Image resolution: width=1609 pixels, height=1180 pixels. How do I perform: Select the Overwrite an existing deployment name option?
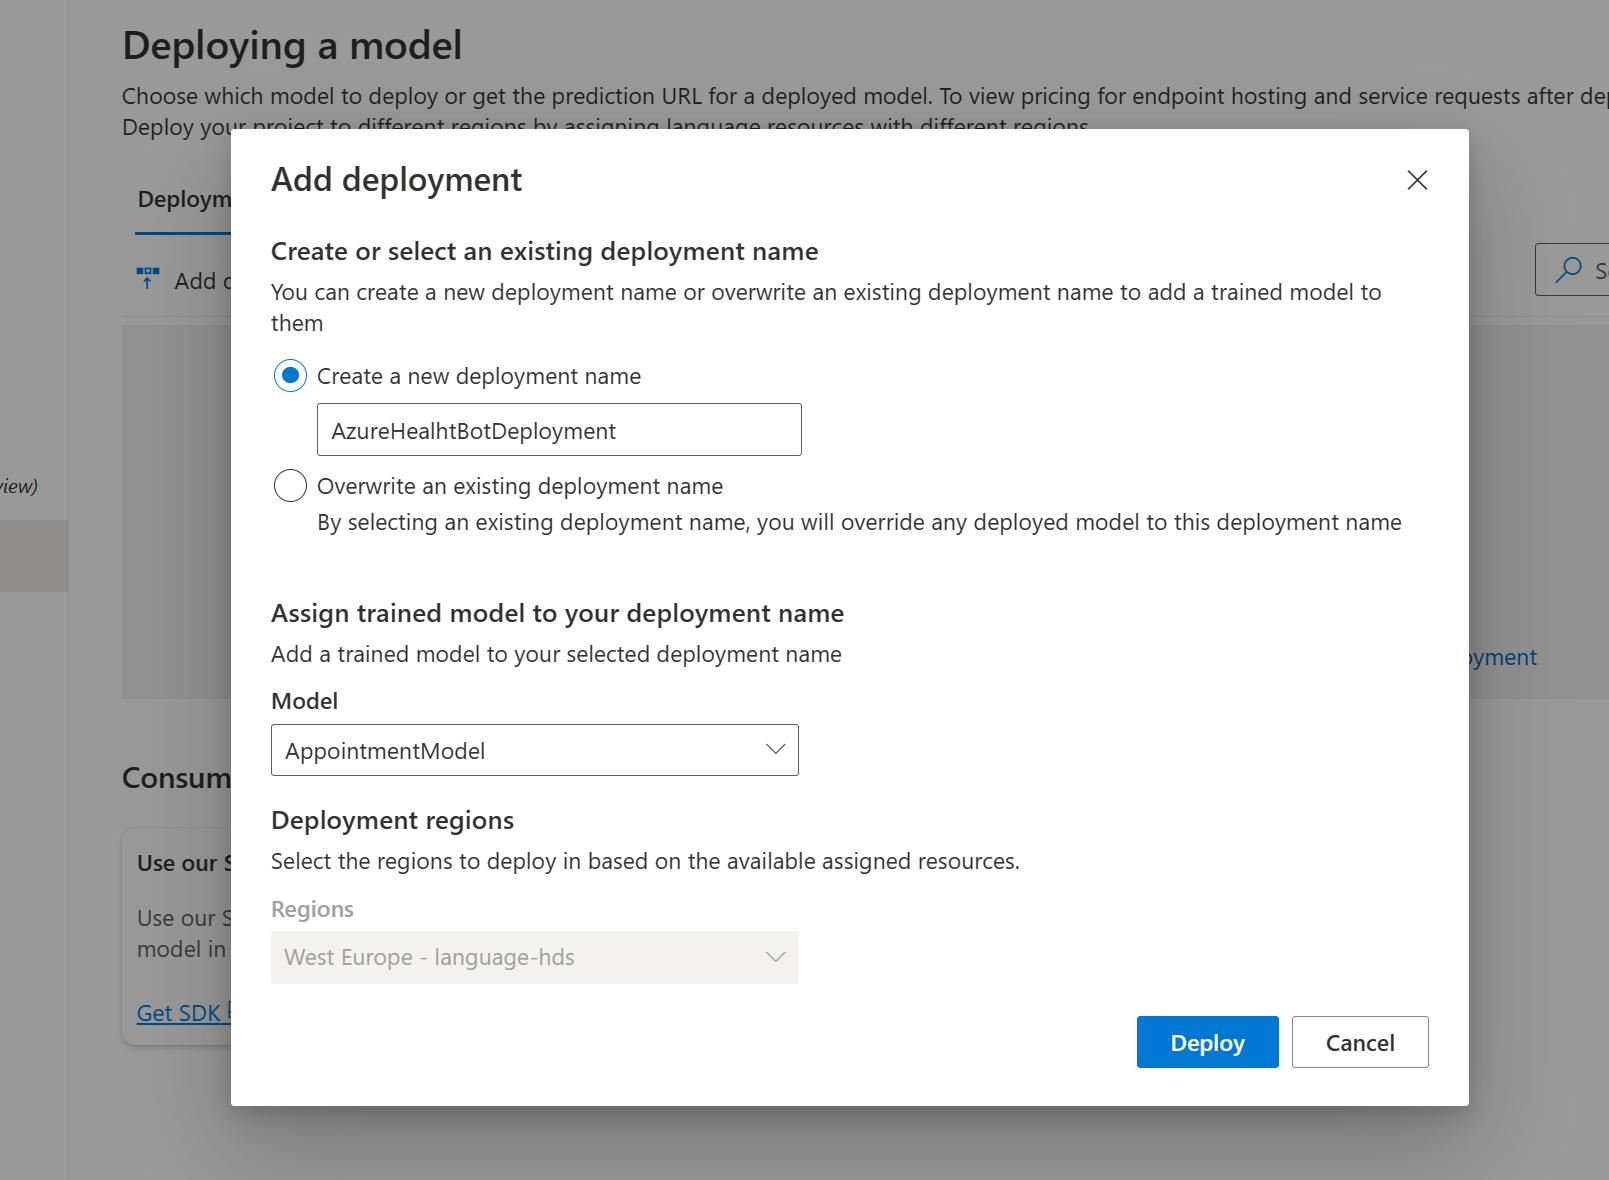290,485
